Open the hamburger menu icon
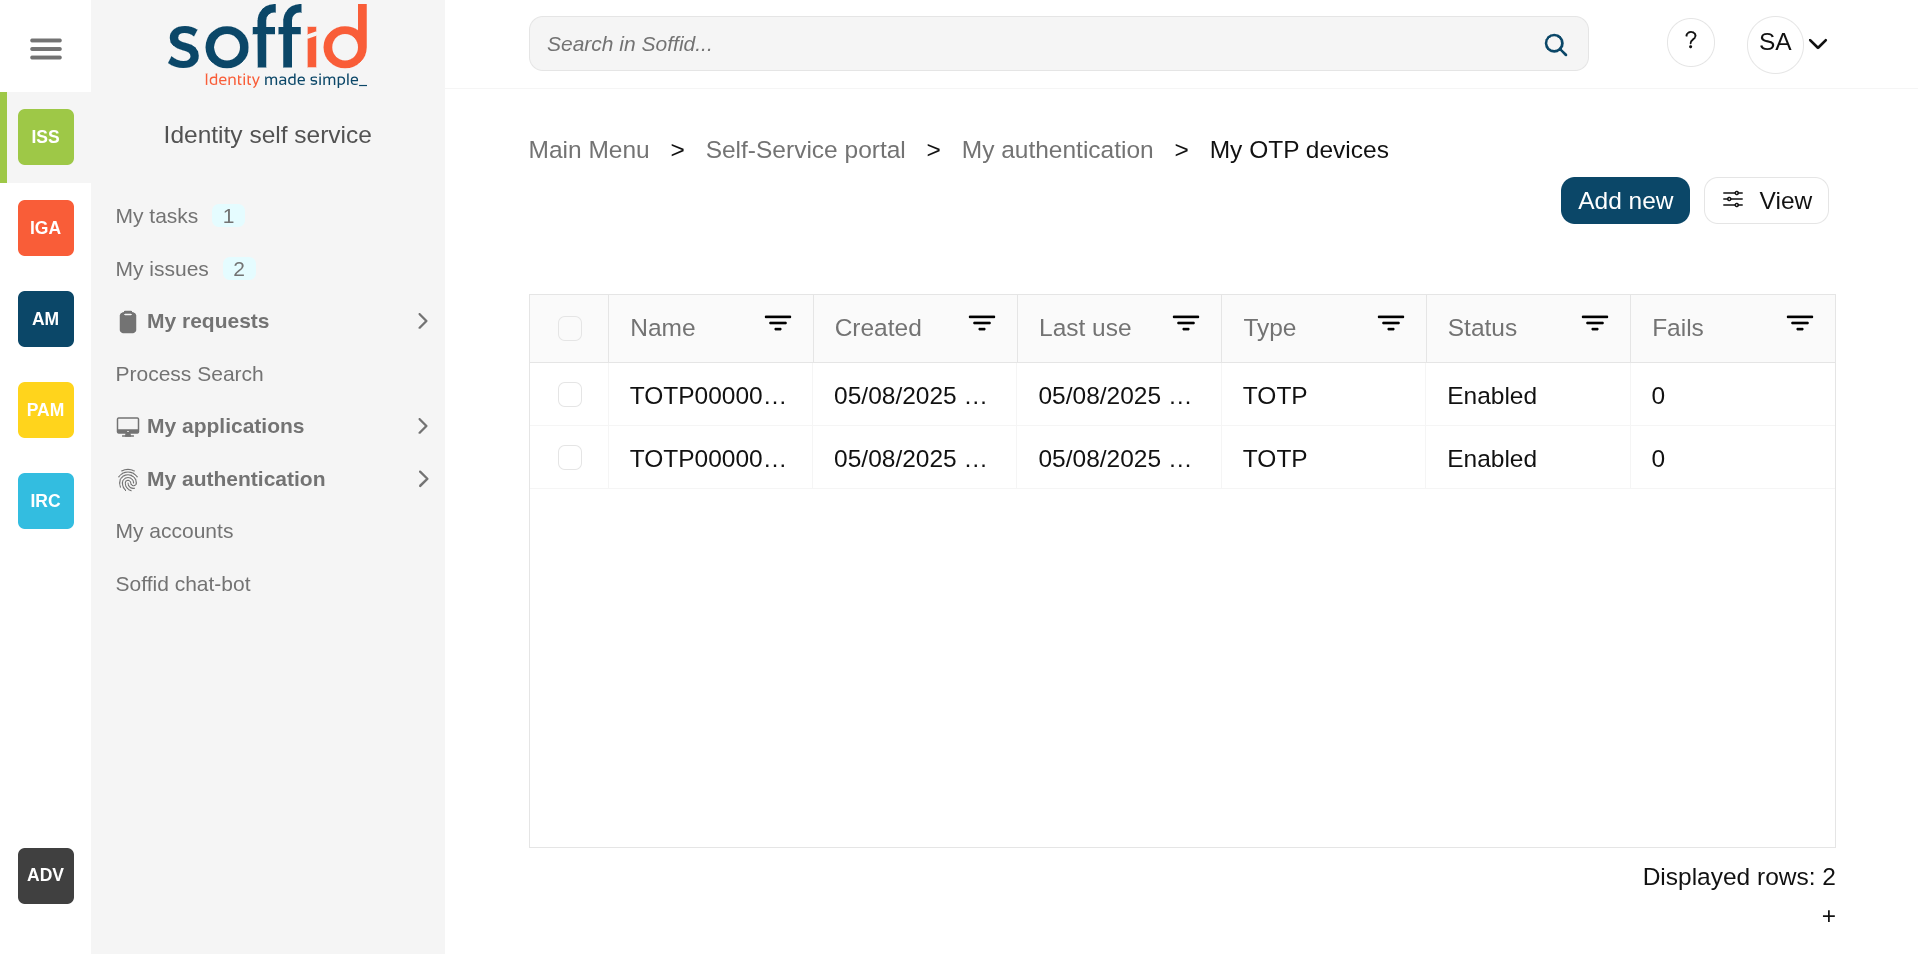This screenshot has width=1918, height=954. (x=45, y=48)
